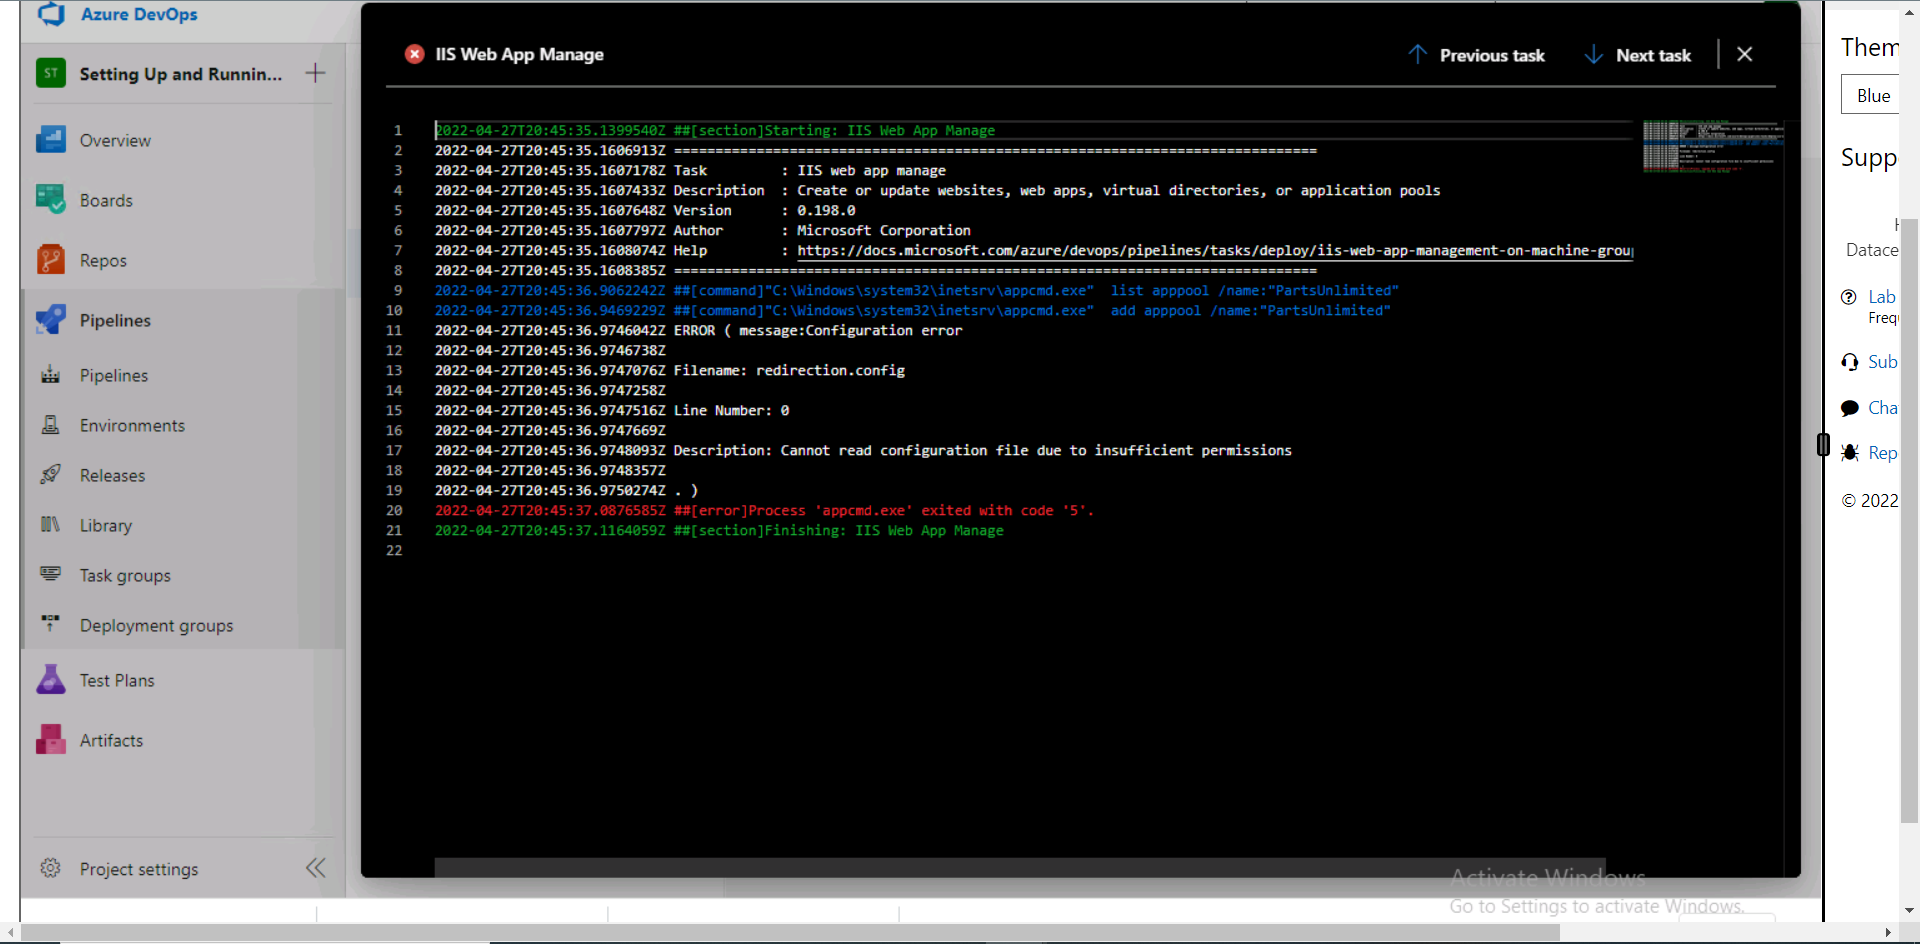Image resolution: width=1920 pixels, height=944 pixels.
Task: Select the Pipelines rocket icon
Action: pos(50,319)
